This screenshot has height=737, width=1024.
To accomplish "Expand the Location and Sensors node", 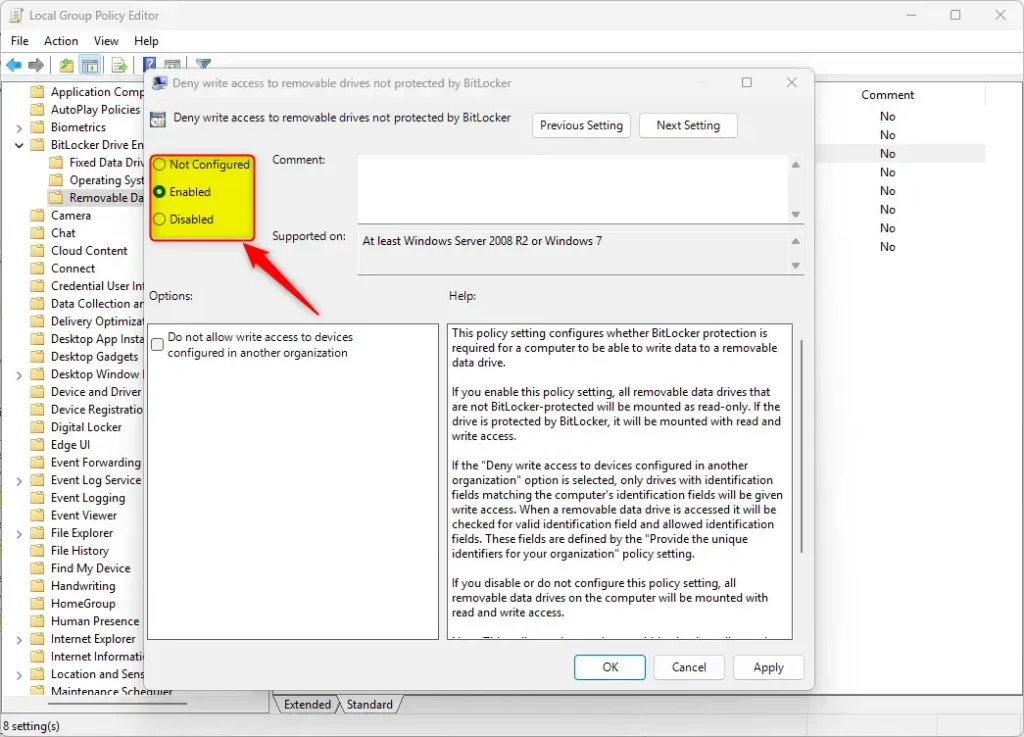I will tap(19, 674).
